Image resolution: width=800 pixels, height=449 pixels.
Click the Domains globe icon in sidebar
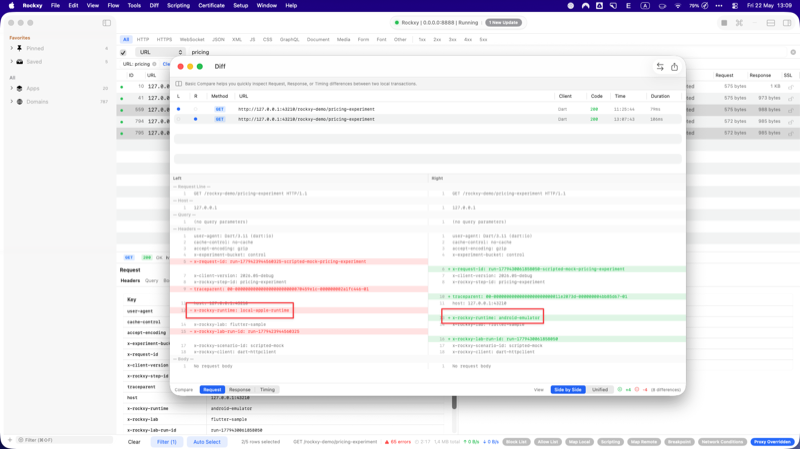click(19, 102)
